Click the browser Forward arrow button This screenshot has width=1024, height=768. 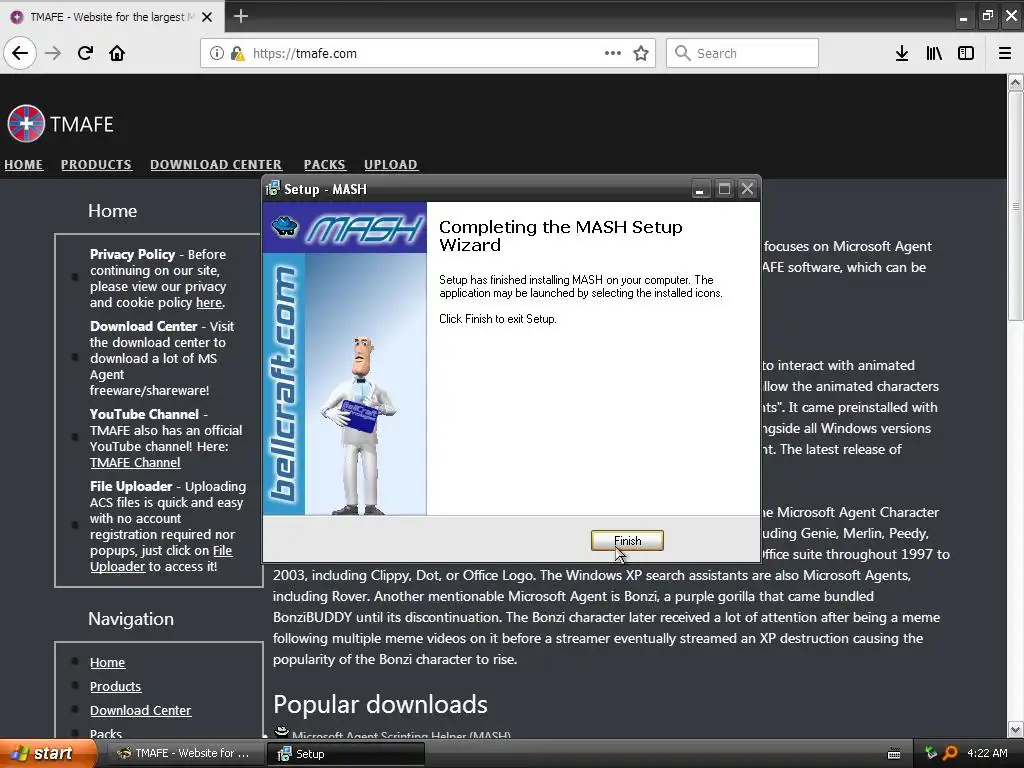[x=53, y=53]
